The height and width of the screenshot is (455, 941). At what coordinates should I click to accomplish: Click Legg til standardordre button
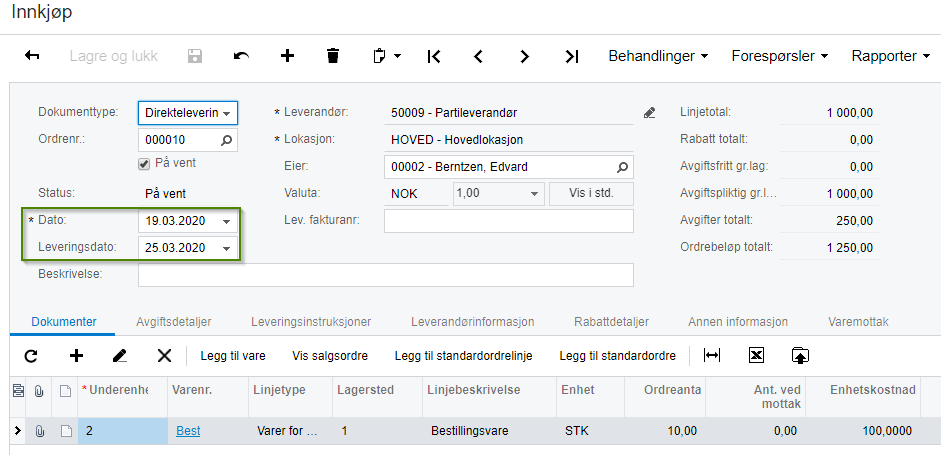(618, 356)
